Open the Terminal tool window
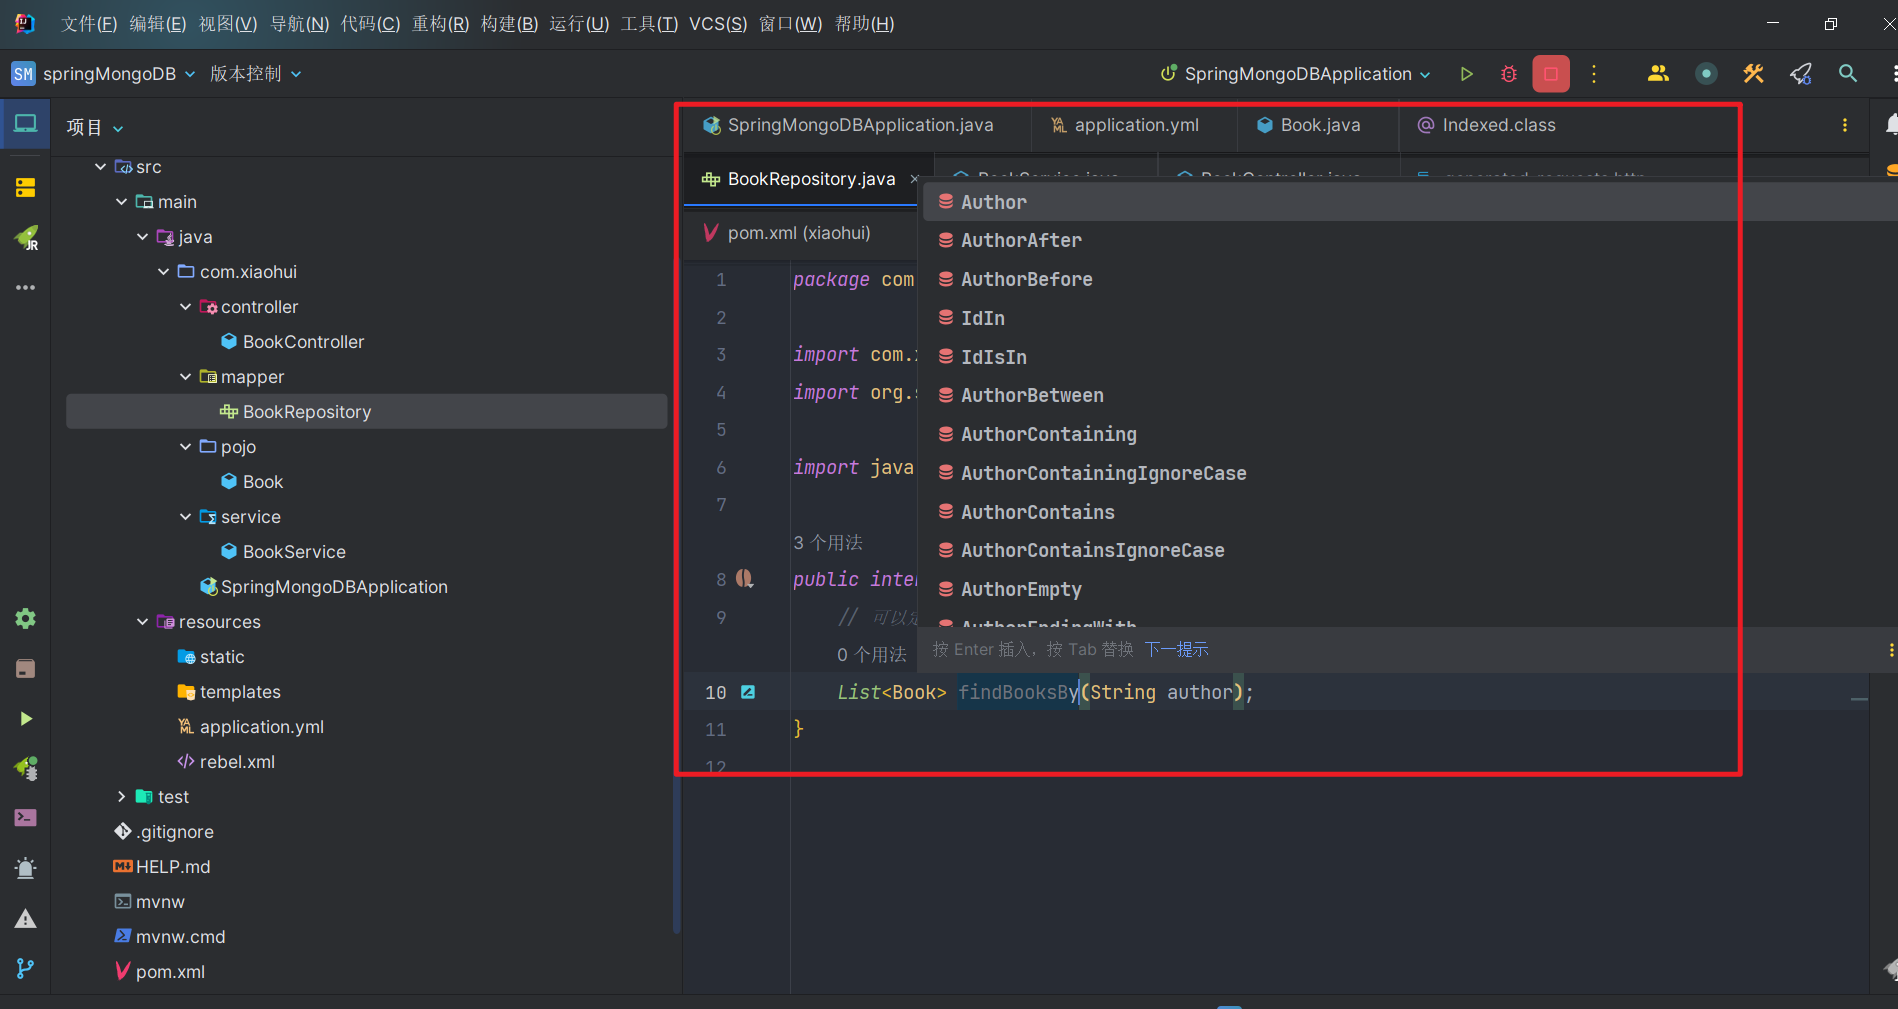Screen dimensions: 1898x1009 (x=25, y=818)
